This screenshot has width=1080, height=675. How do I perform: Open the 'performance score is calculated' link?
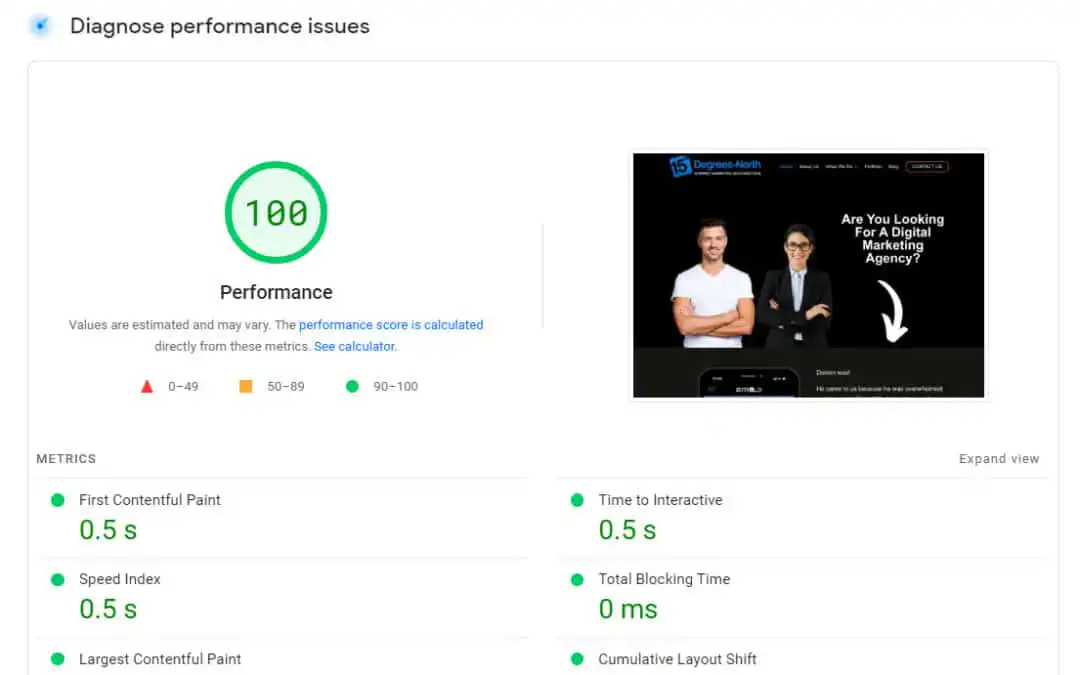click(x=391, y=324)
